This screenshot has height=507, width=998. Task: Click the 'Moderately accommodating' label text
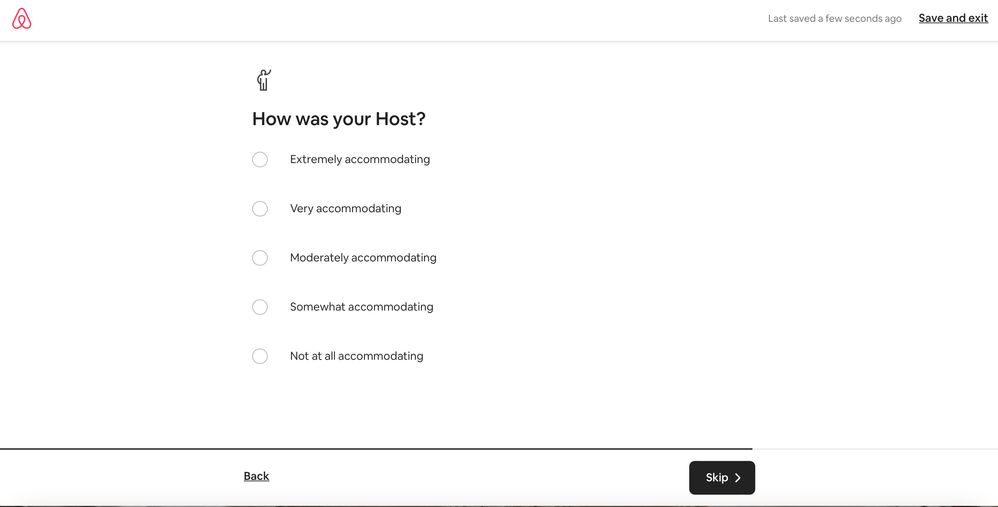pyautogui.click(x=363, y=258)
